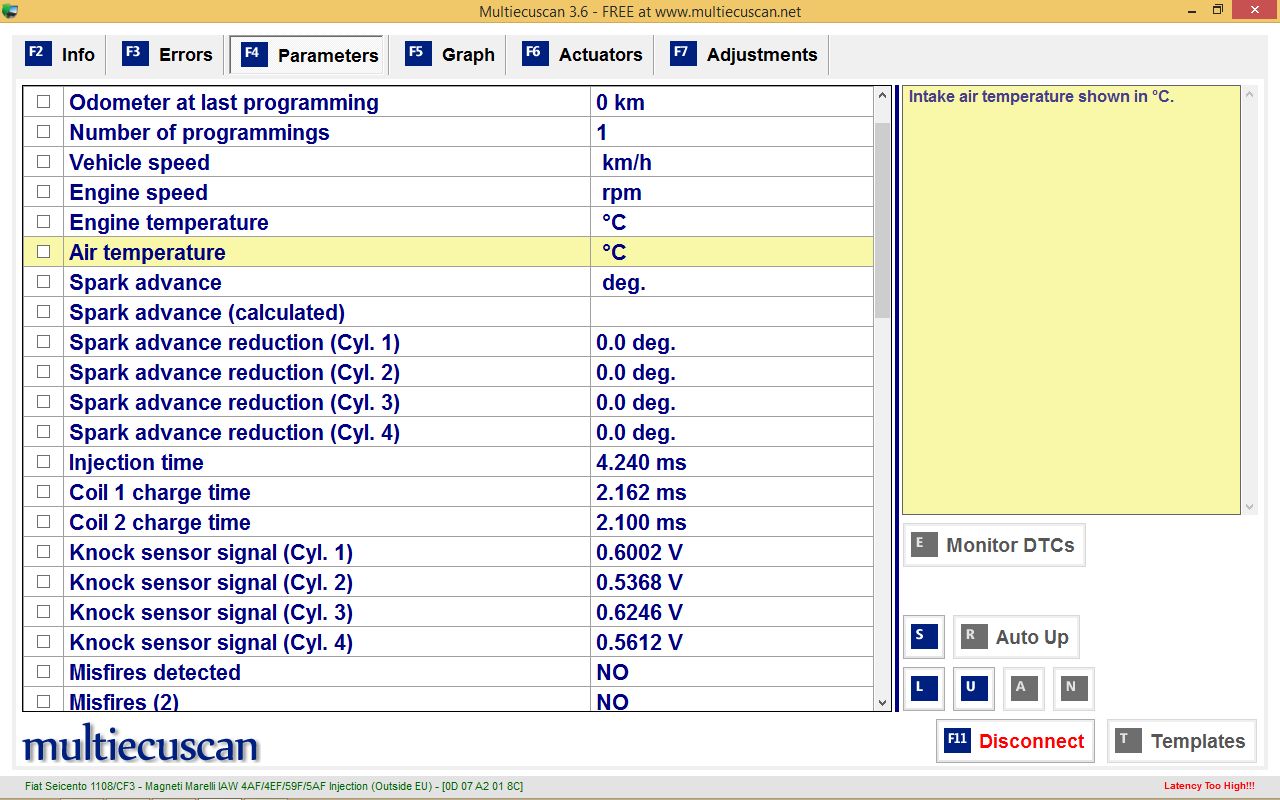Image resolution: width=1280 pixels, height=800 pixels.
Task: Select the Spark advance (calculated) row
Action: coord(448,312)
